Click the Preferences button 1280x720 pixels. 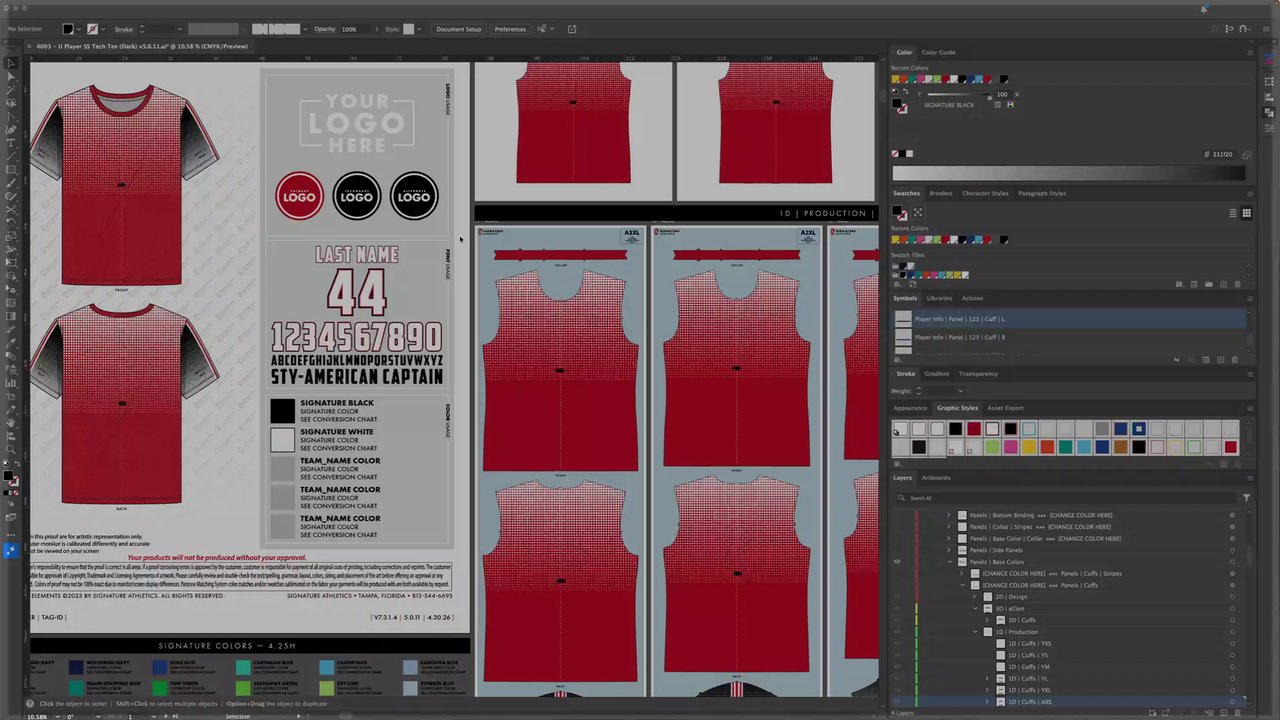point(510,29)
